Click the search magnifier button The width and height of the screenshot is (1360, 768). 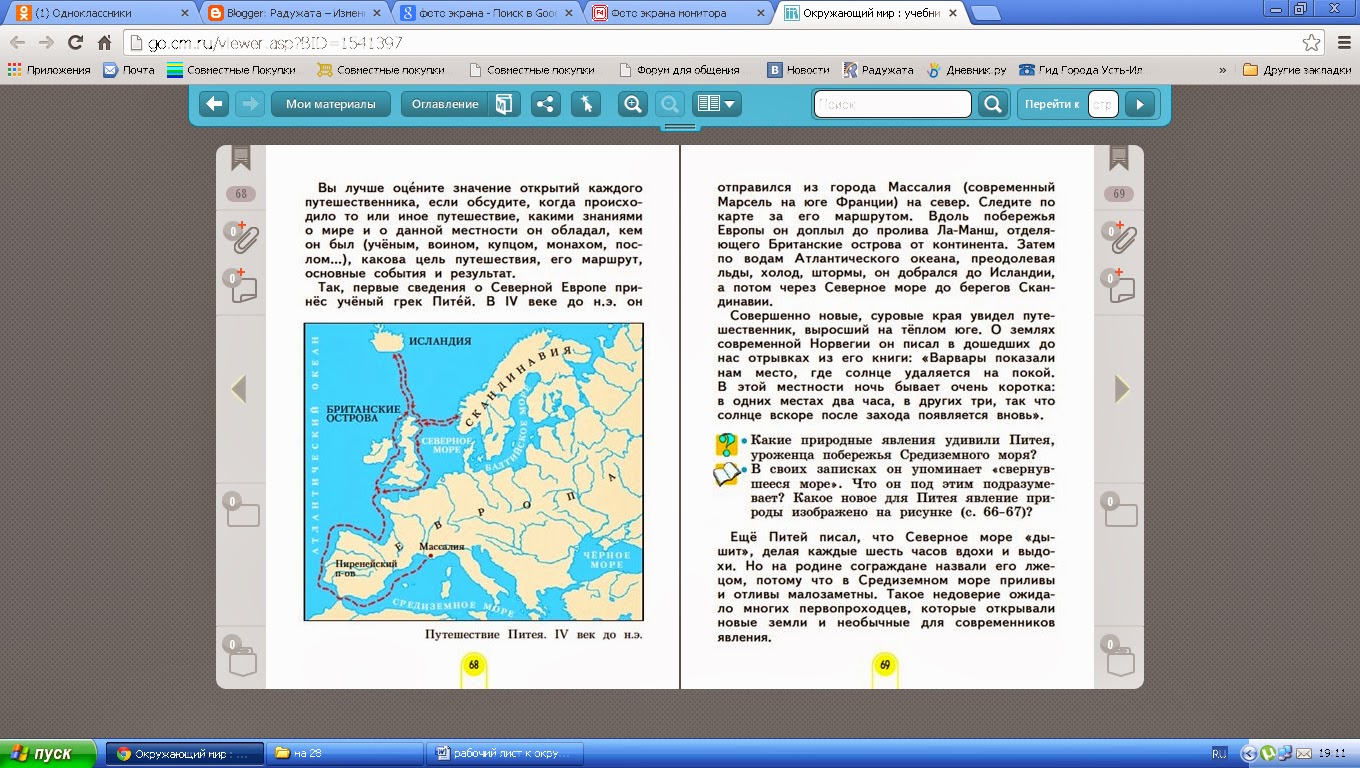[993, 104]
